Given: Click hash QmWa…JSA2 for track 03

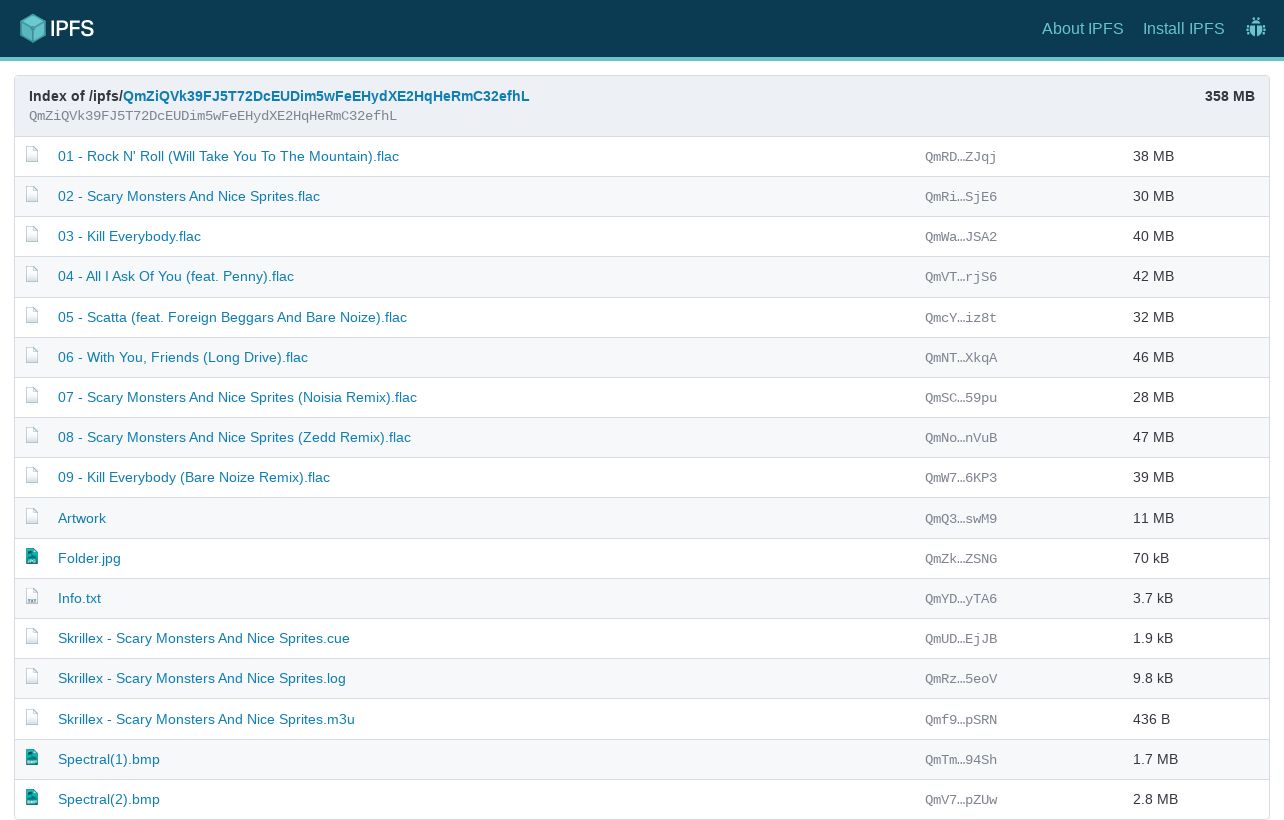Looking at the screenshot, I should click(961, 237).
